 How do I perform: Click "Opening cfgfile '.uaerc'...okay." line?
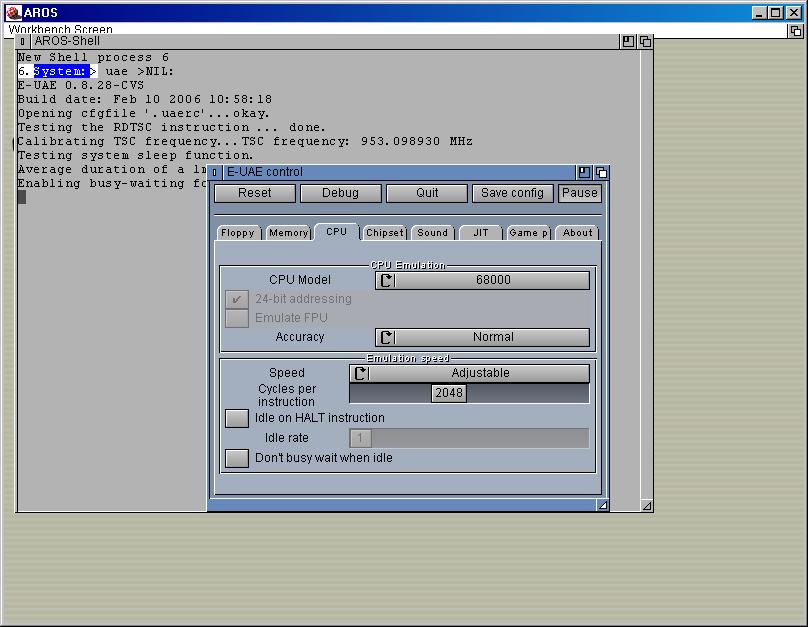point(143,113)
